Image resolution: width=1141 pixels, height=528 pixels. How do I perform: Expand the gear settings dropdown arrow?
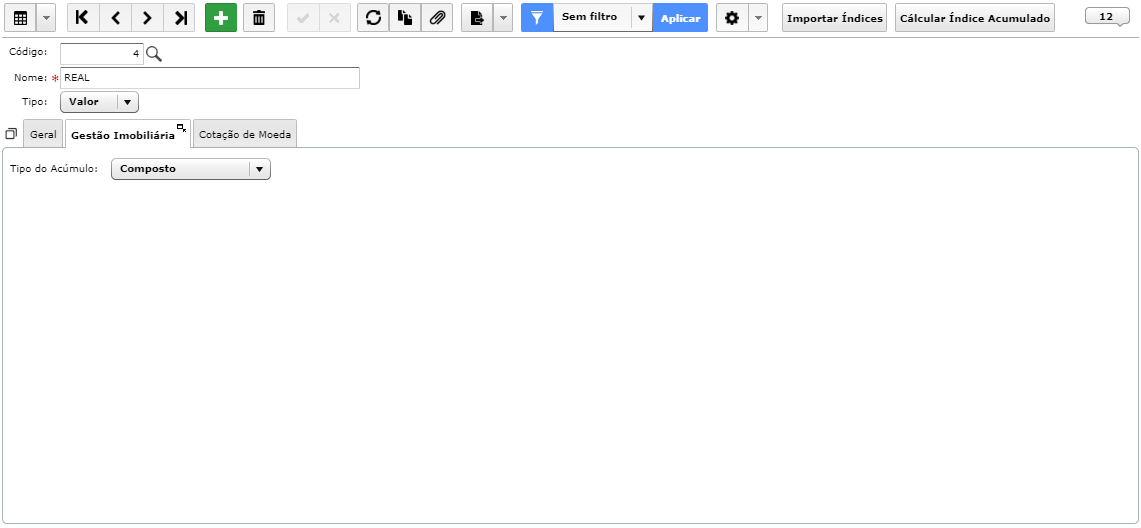point(758,18)
